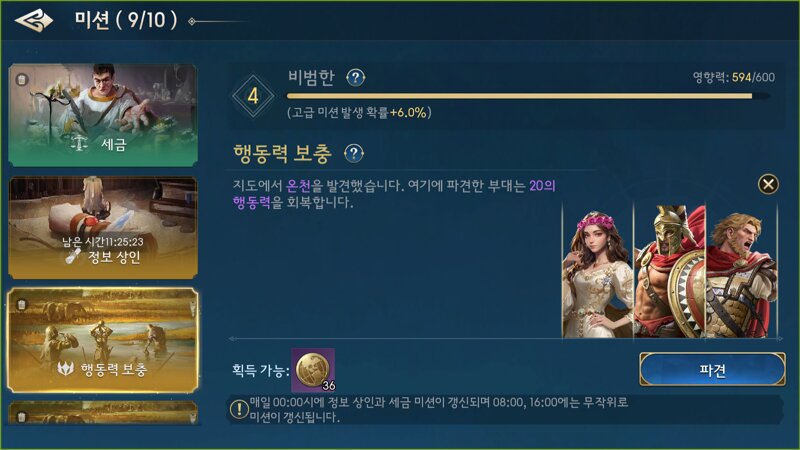The image size is (800, 450).
Task: Close the hero selection with X icon
Action: pyautogui.click(x=768, y=184)
